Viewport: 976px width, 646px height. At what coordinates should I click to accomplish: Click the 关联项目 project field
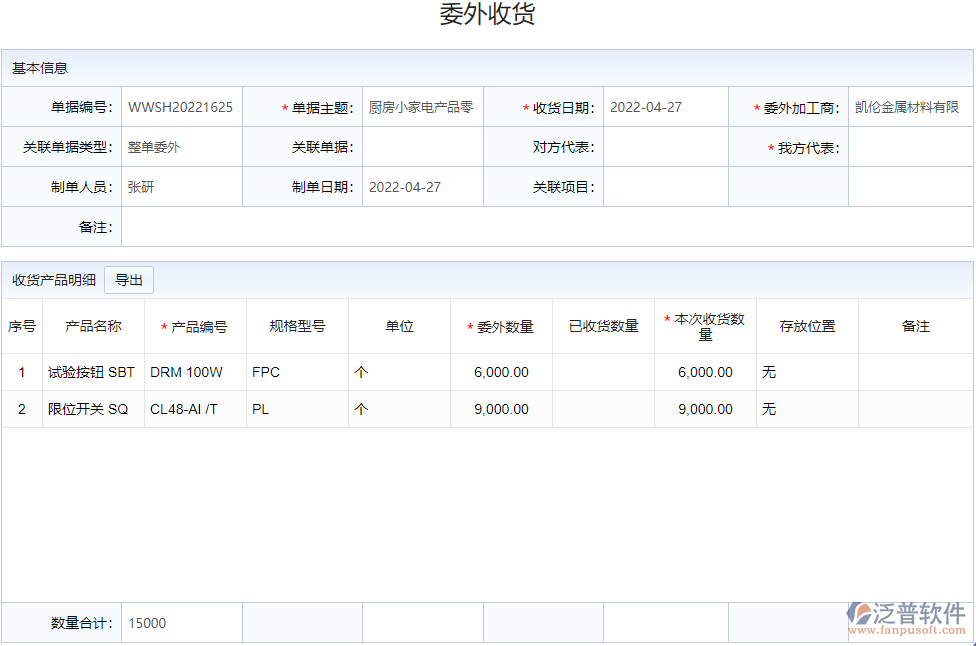[x=666, y=186]
